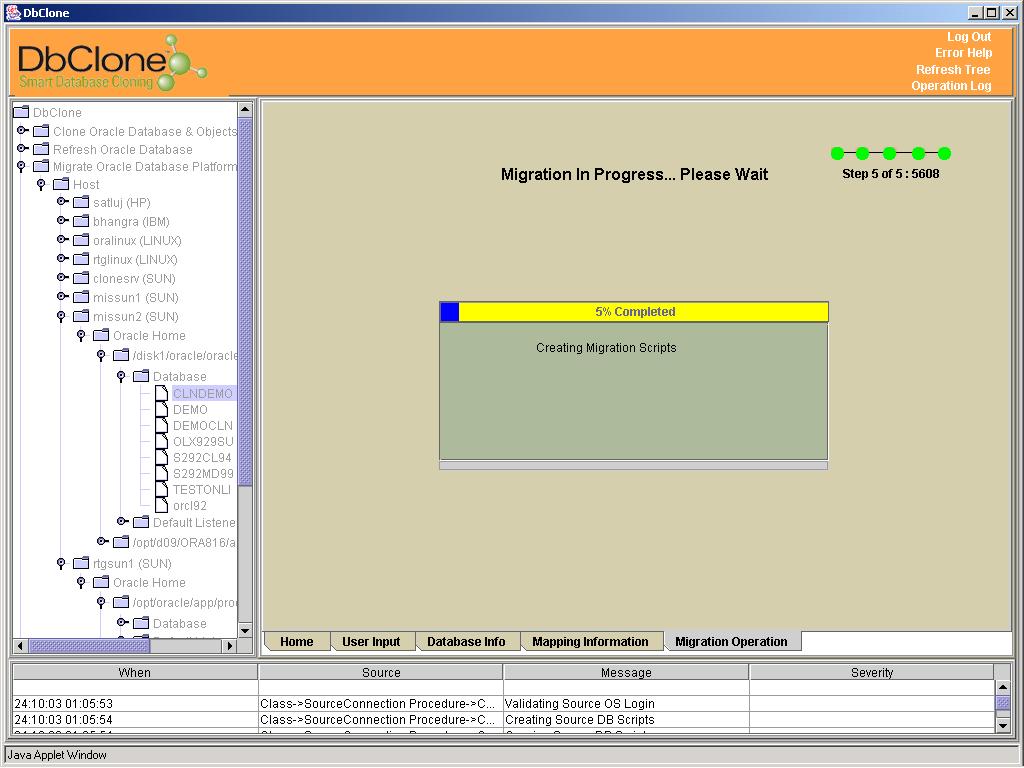Click the DbClone root folder icon
Screen dimensions: 1024x768
(x=22, y=112)
